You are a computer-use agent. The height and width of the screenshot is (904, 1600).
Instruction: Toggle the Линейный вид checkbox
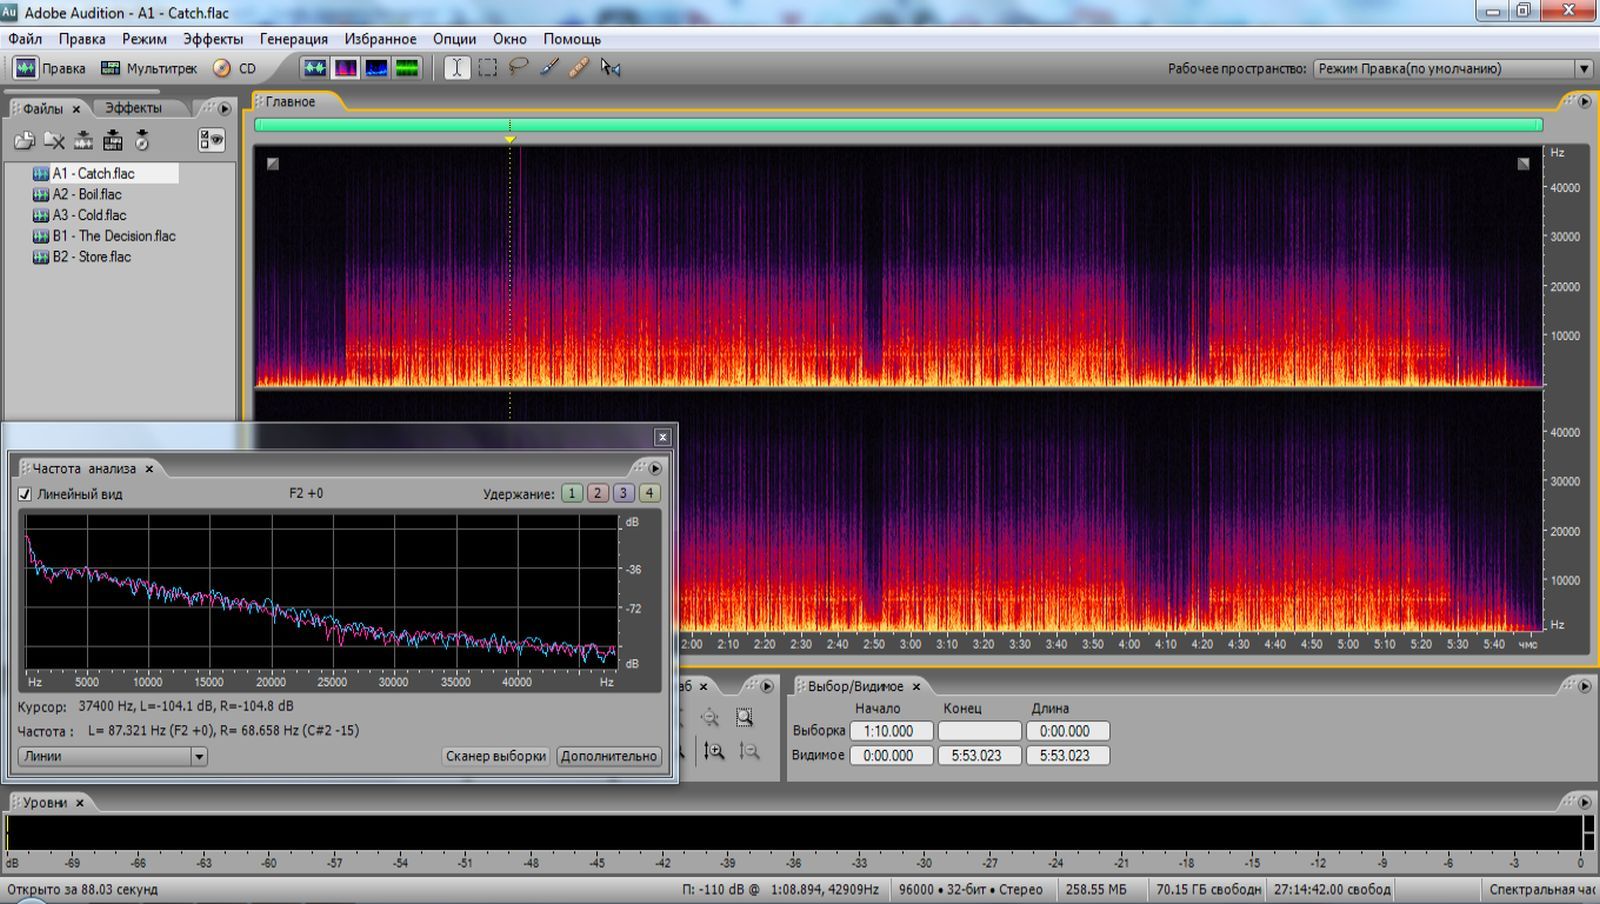coord(25,494)
